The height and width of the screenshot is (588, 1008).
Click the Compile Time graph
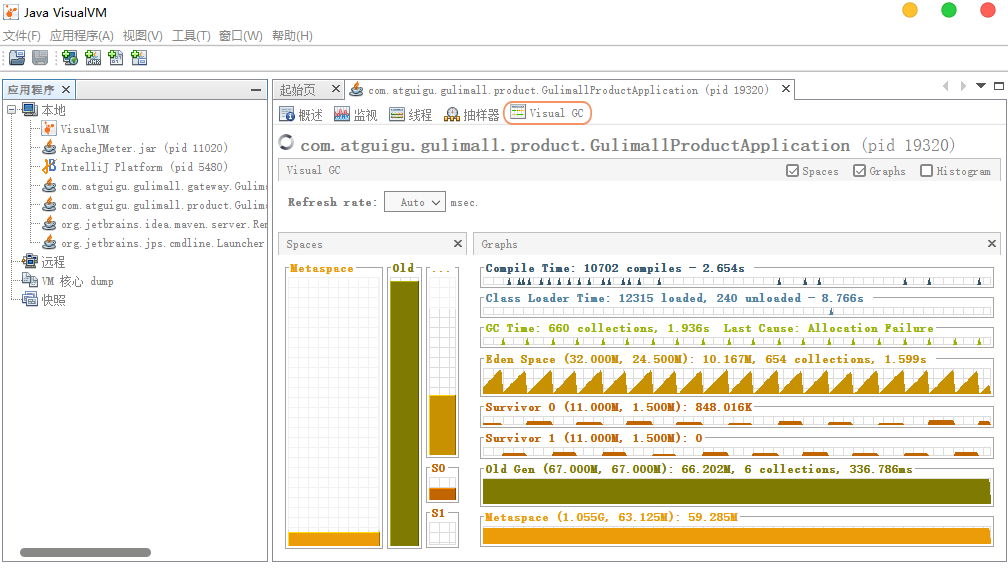tap(737, 281)
